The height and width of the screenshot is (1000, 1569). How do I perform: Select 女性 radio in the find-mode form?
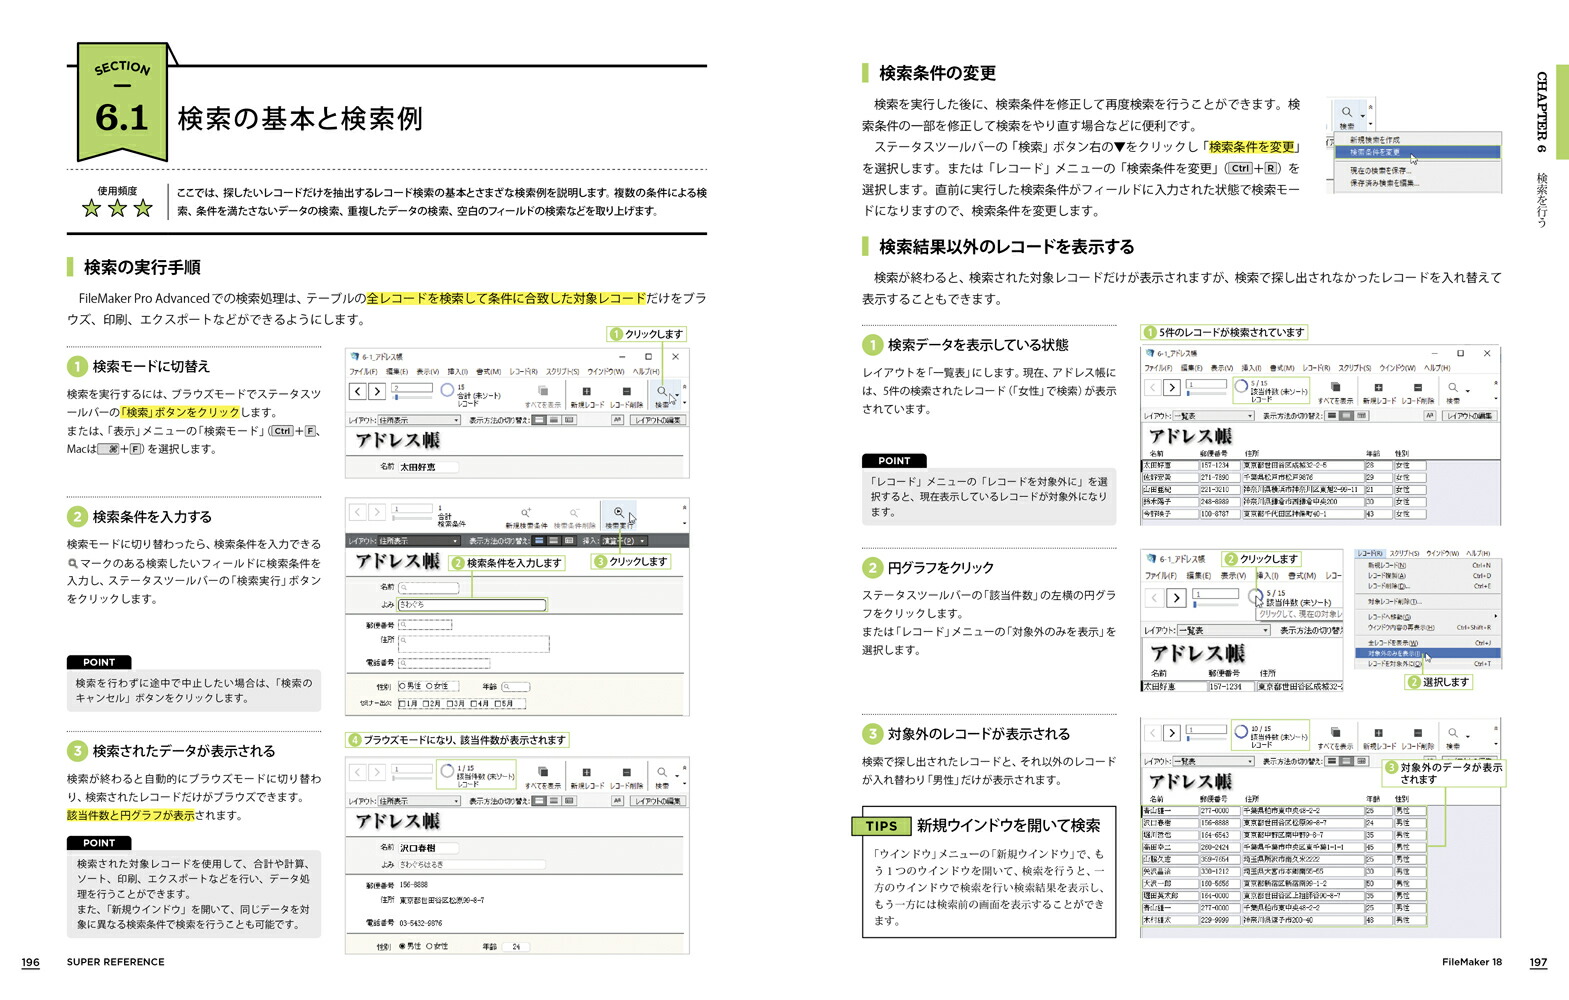click(429, 687)
